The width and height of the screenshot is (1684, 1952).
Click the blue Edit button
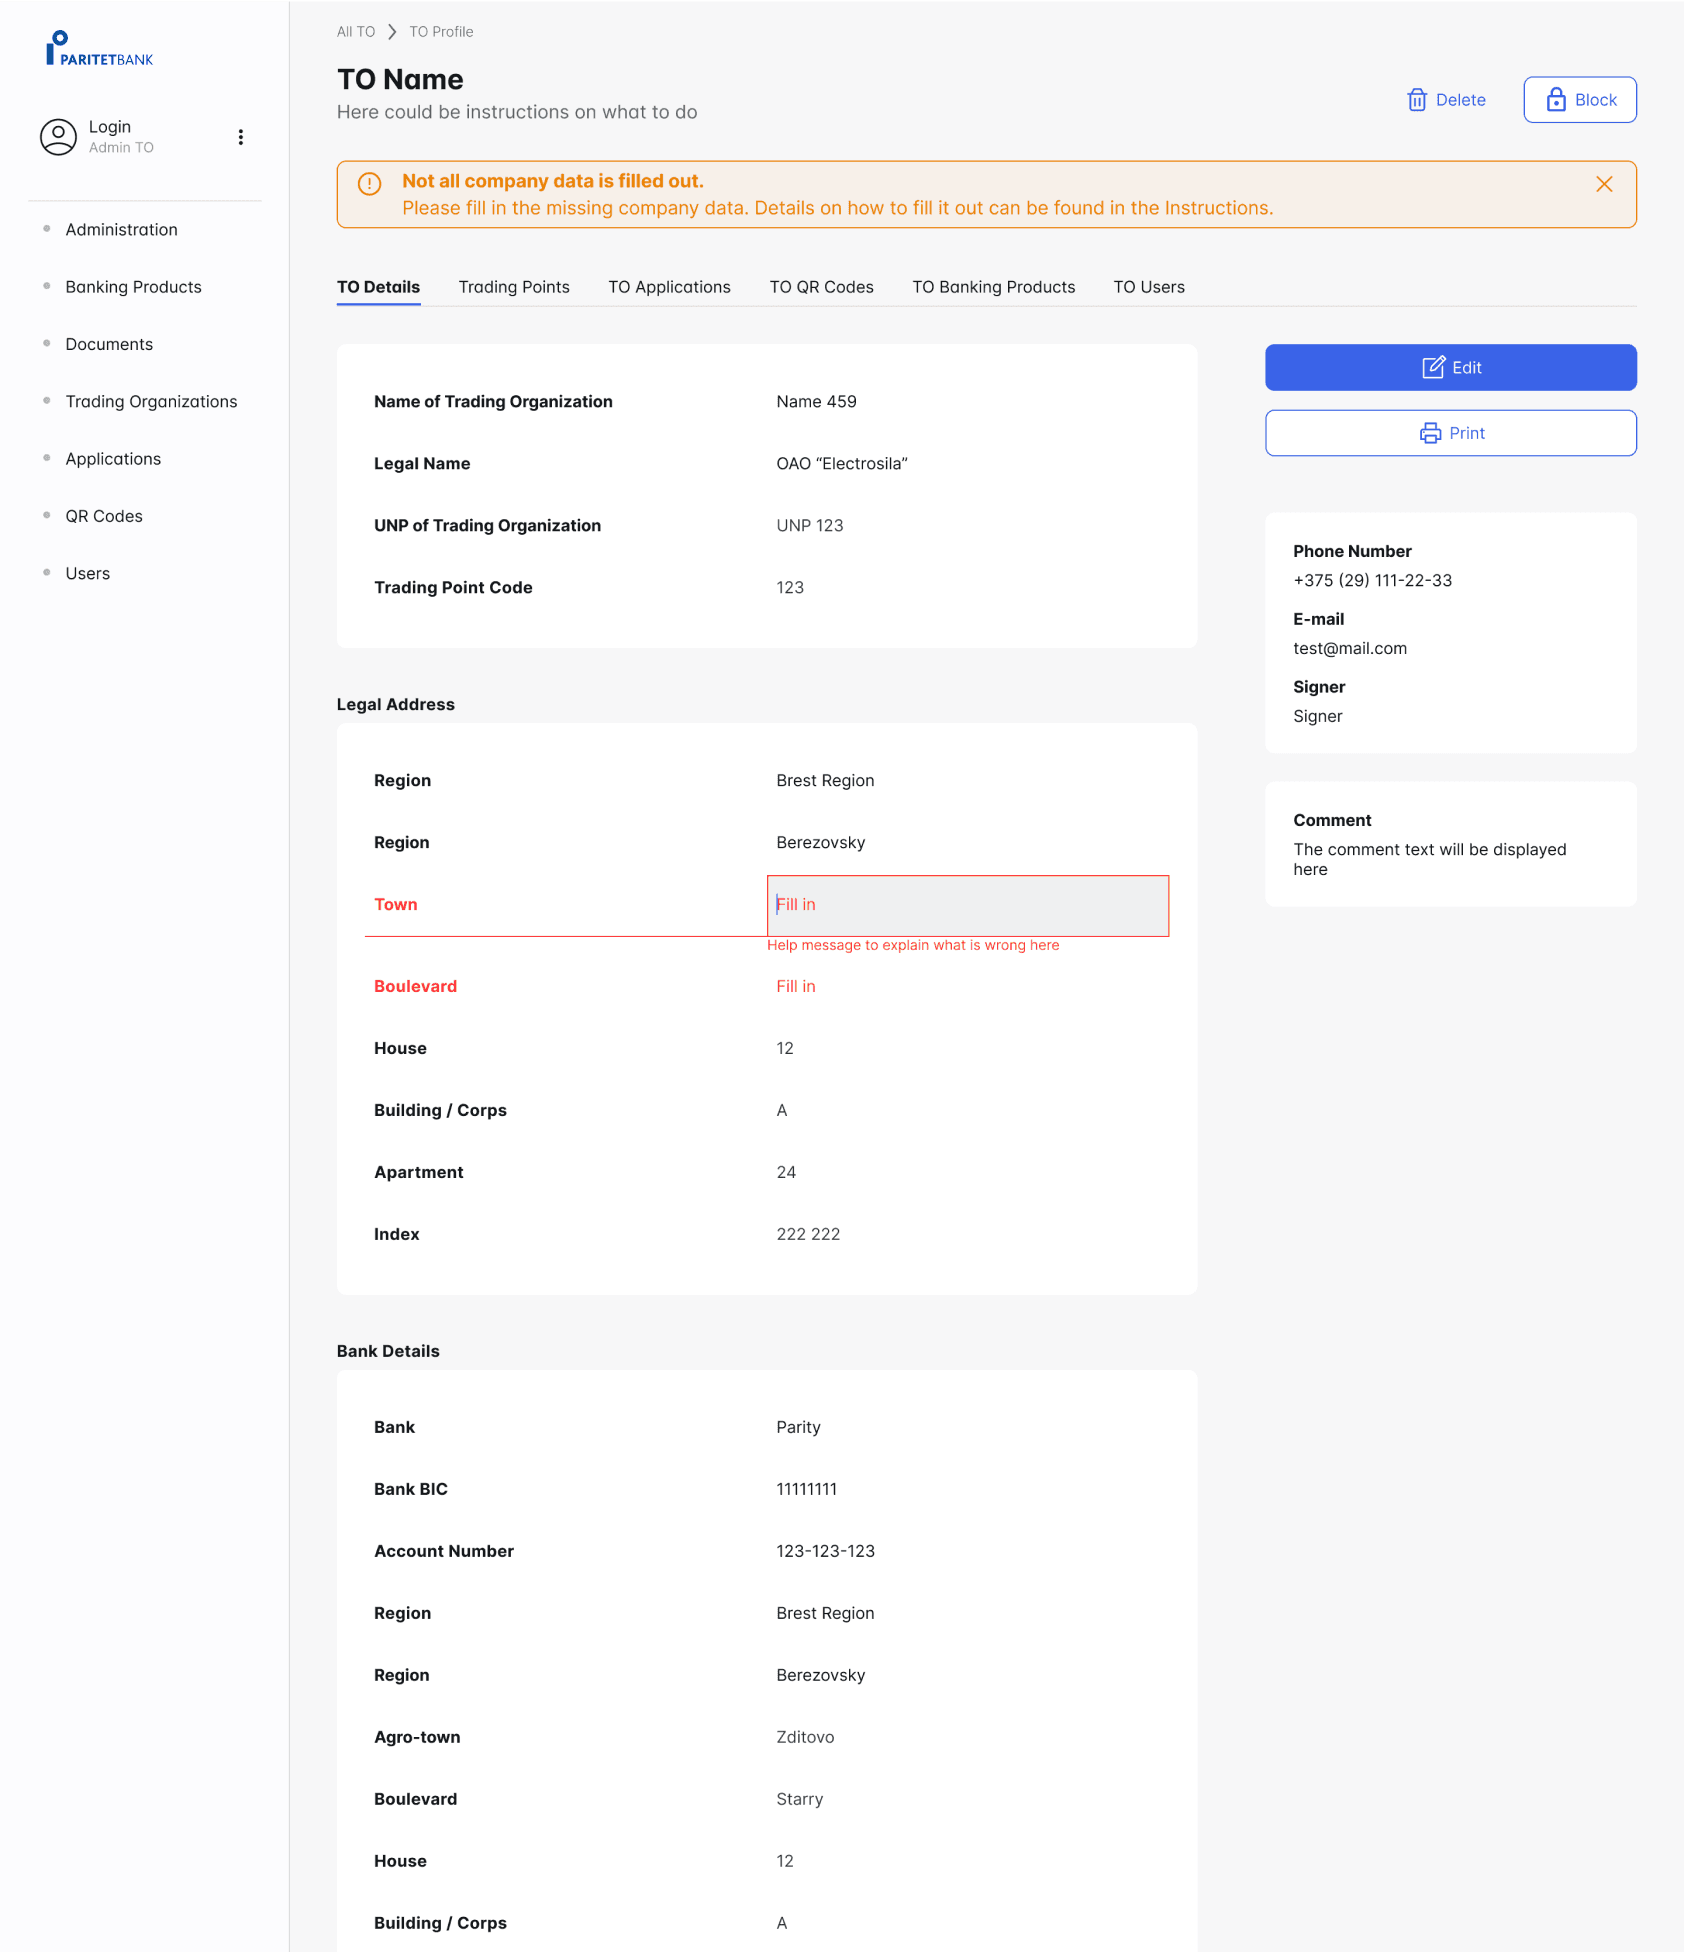click(x=1450, y=368)
